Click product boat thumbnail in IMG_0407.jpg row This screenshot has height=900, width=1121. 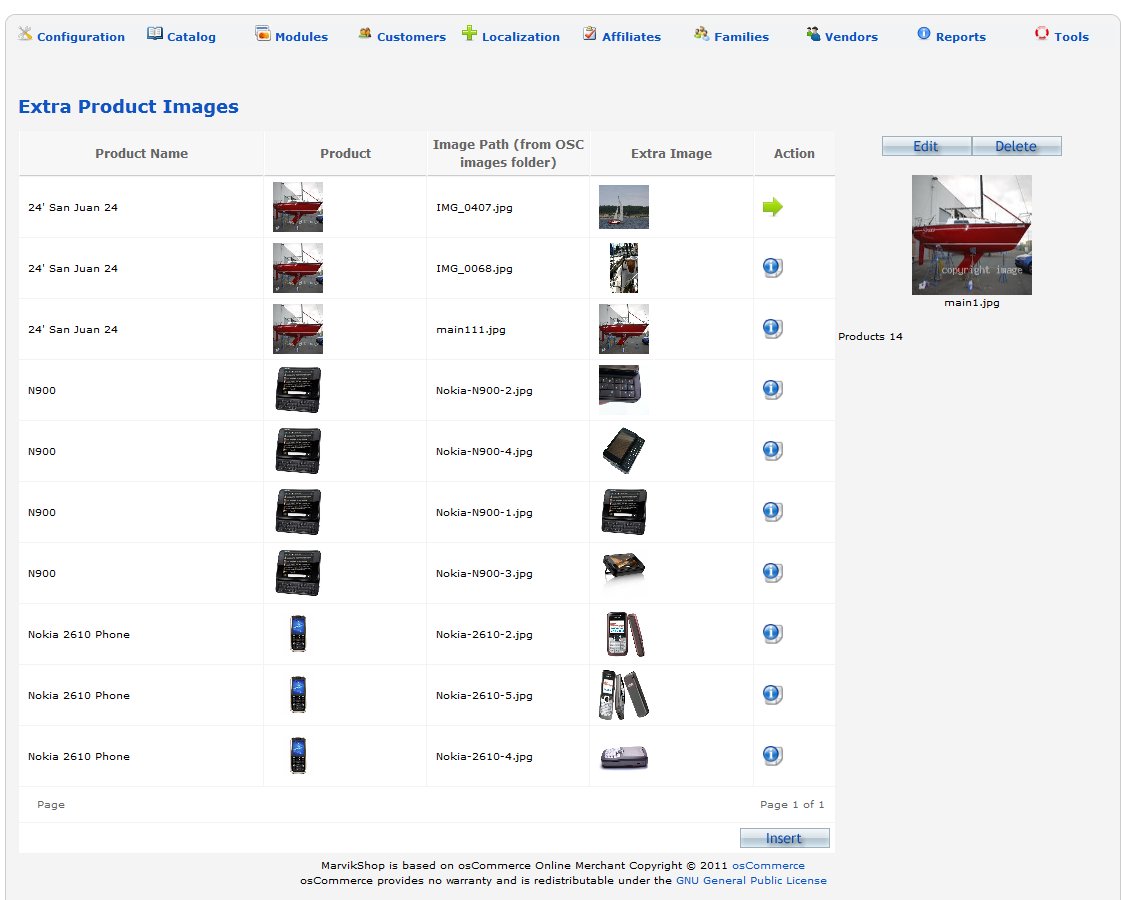[297, 207]
